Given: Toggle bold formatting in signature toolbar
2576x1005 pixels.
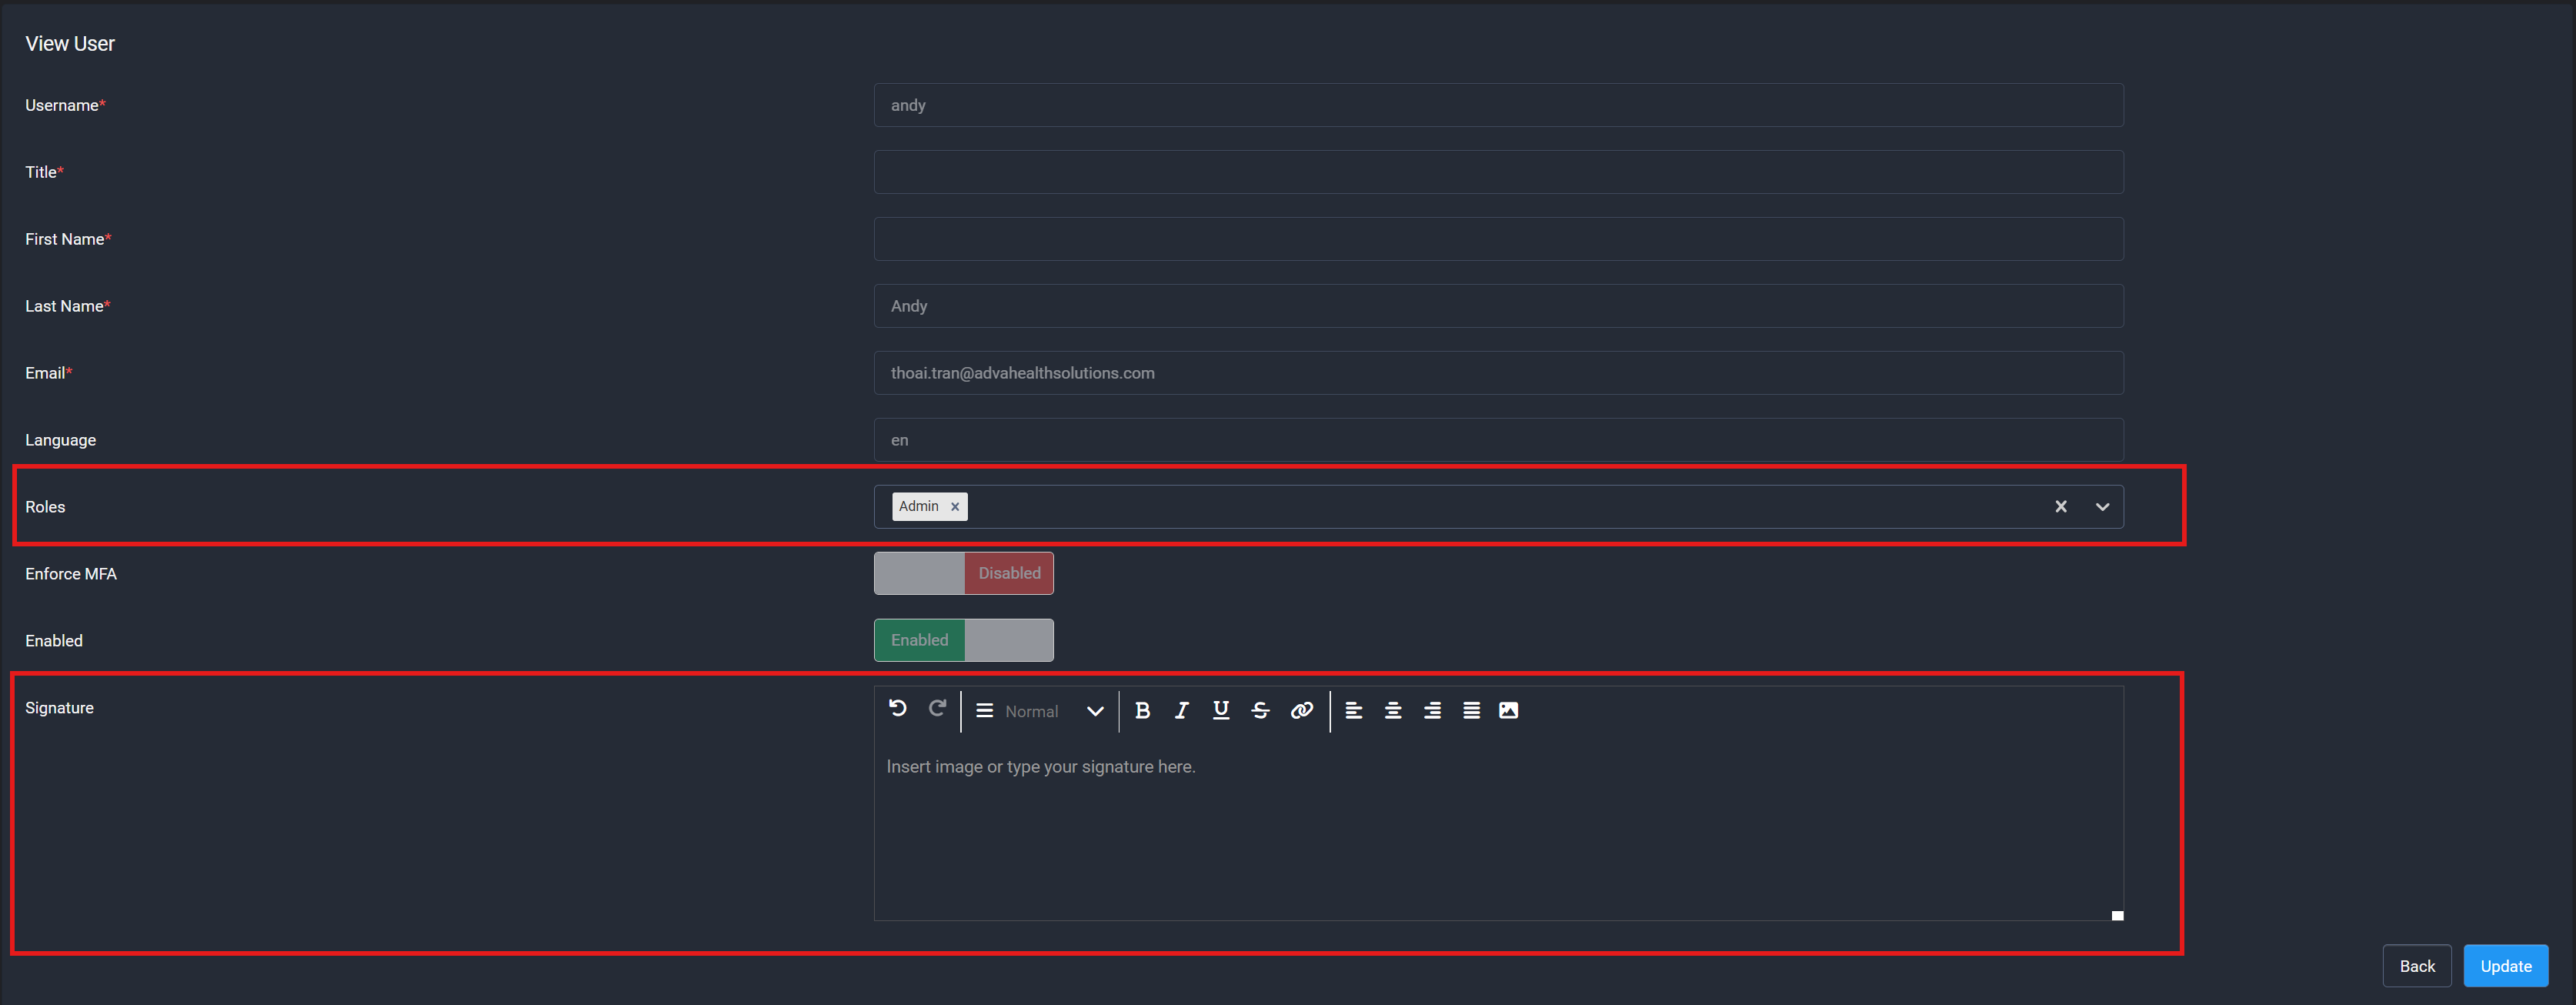Looking at the screenshot, I should (x=1142, y=710).
